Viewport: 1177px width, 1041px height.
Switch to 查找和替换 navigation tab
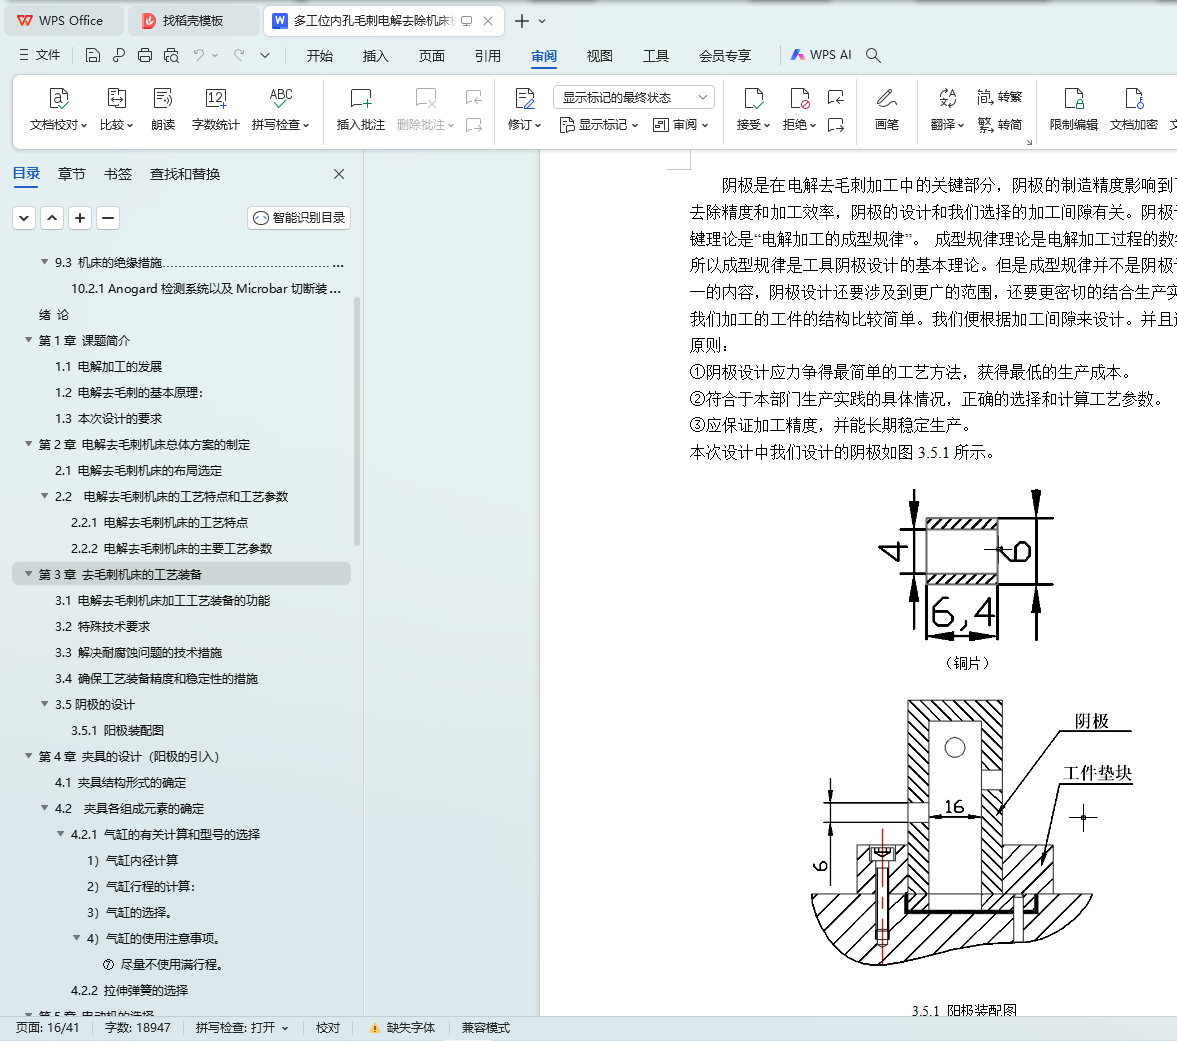[185, 174]
